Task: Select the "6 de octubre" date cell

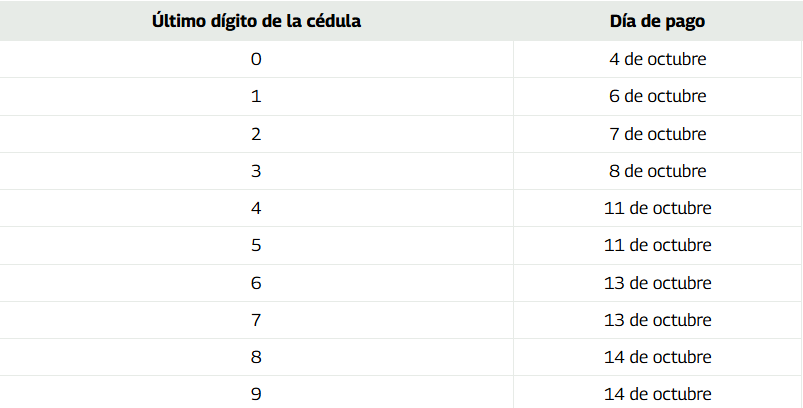Action: (657, 96)
